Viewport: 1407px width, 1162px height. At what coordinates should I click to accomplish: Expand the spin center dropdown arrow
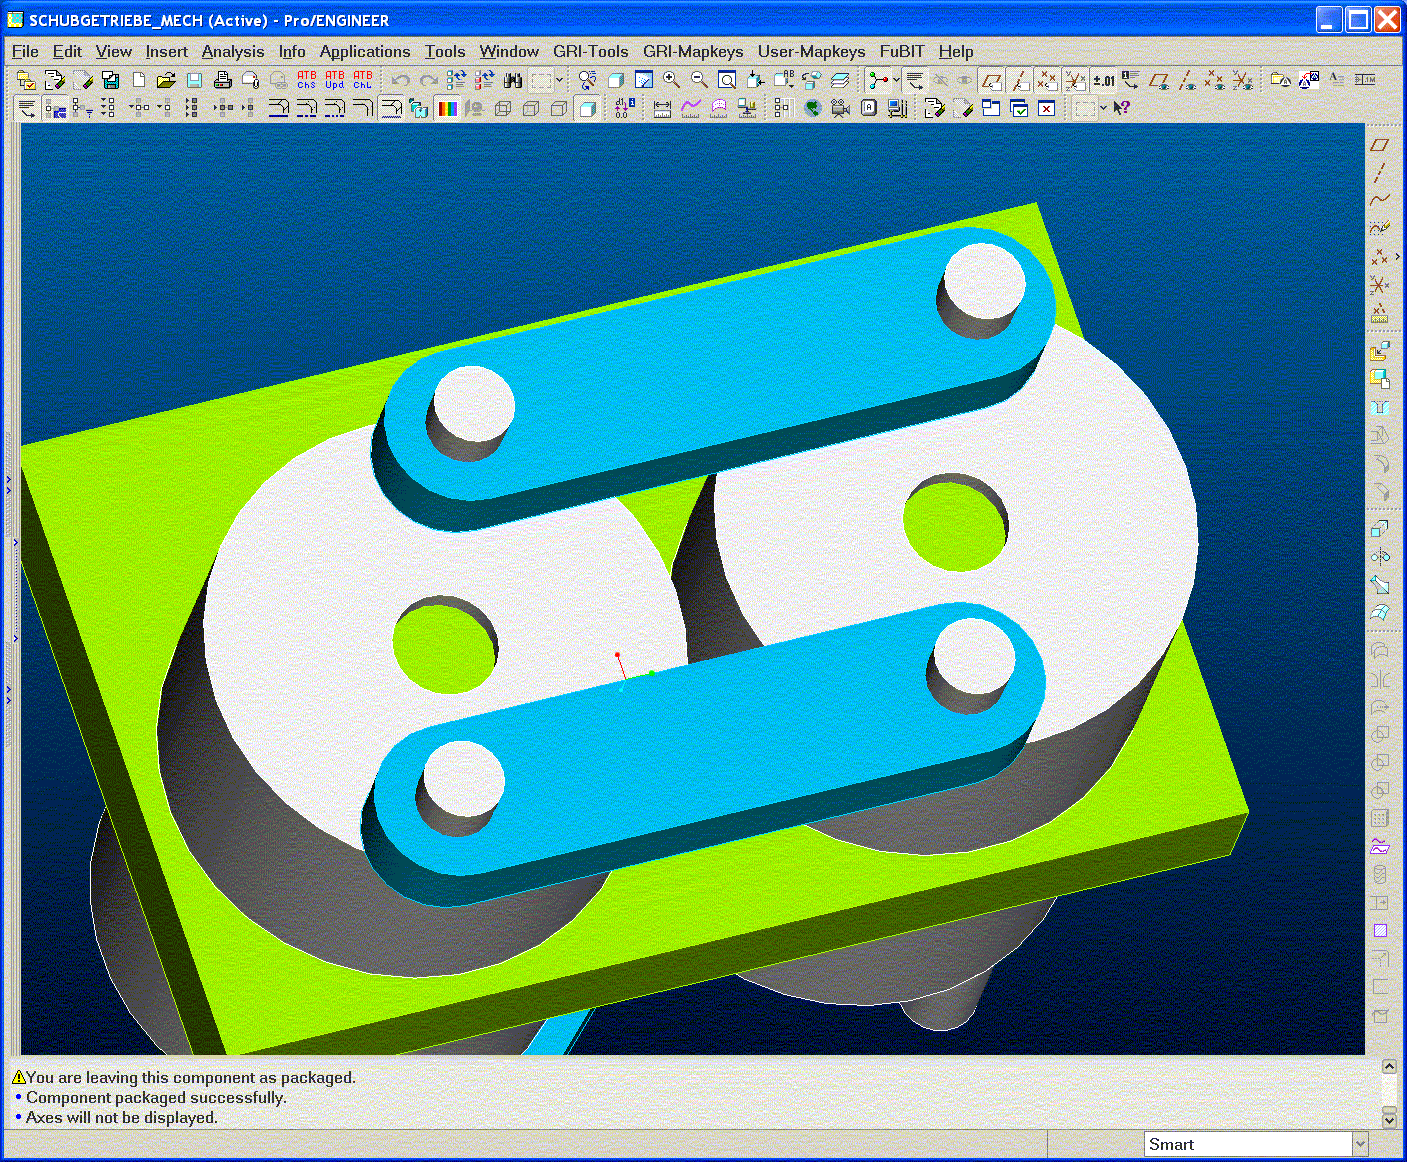(x=896, y=80)
